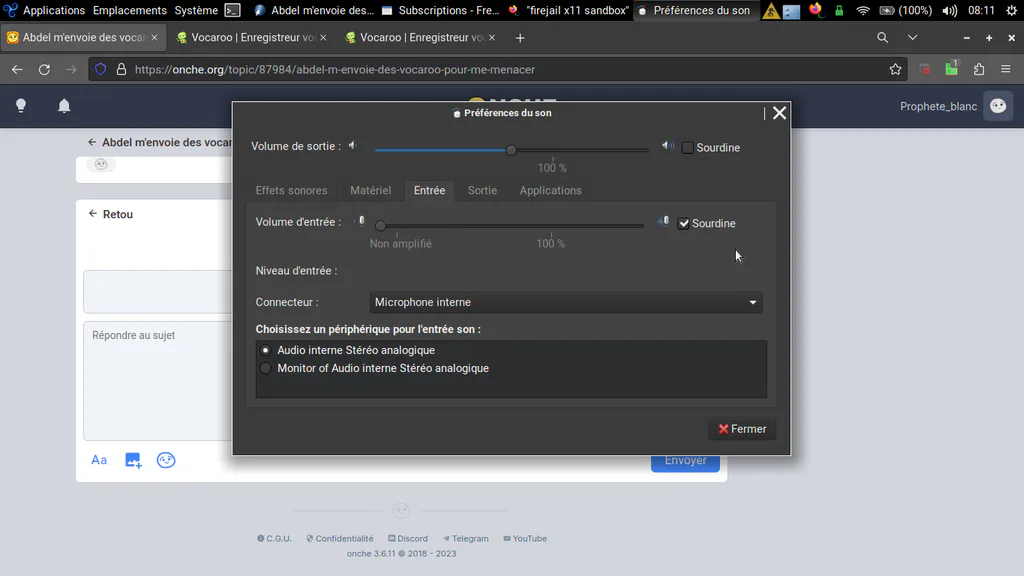
Task: Open the terminal launcher in top panel
Action: click(x=232, y=10)
